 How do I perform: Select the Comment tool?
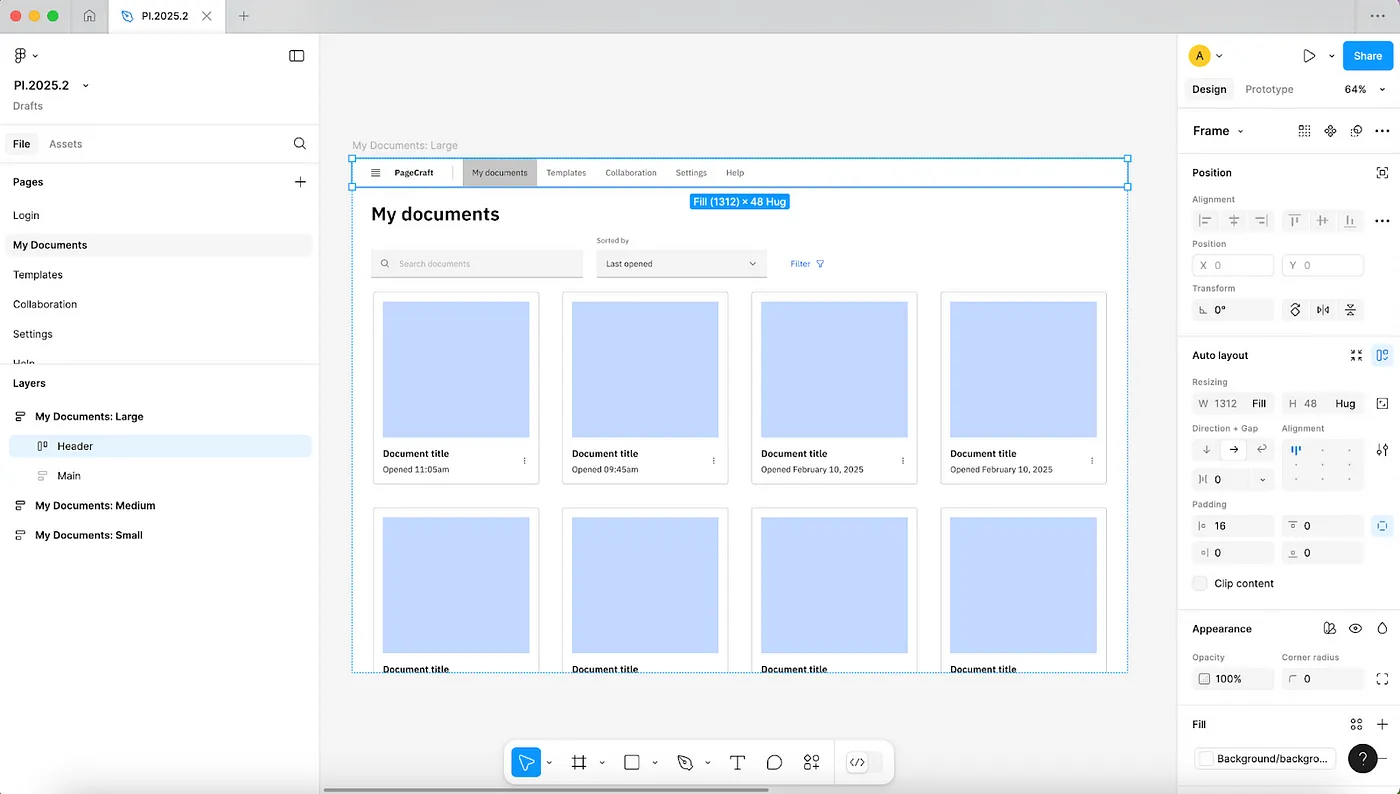coord(774,762)
